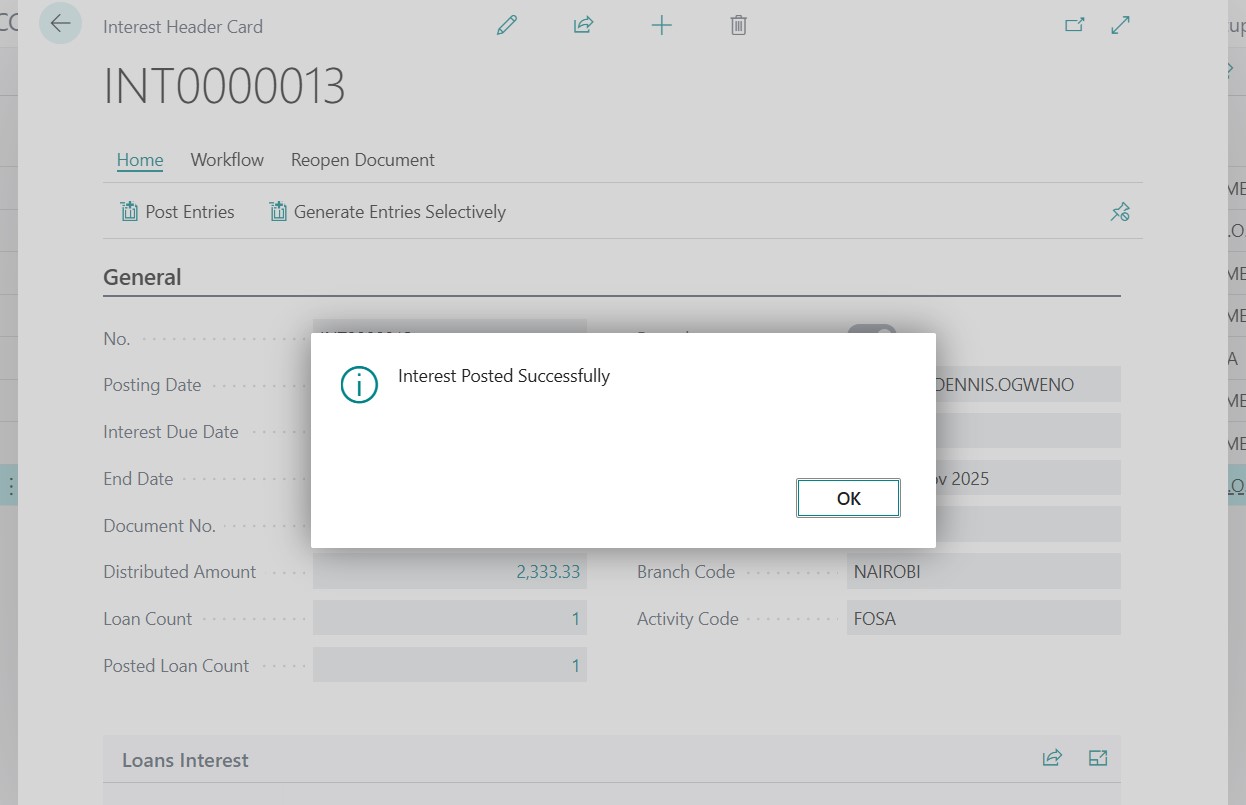Select the Home tab

(x=140, y=160)
